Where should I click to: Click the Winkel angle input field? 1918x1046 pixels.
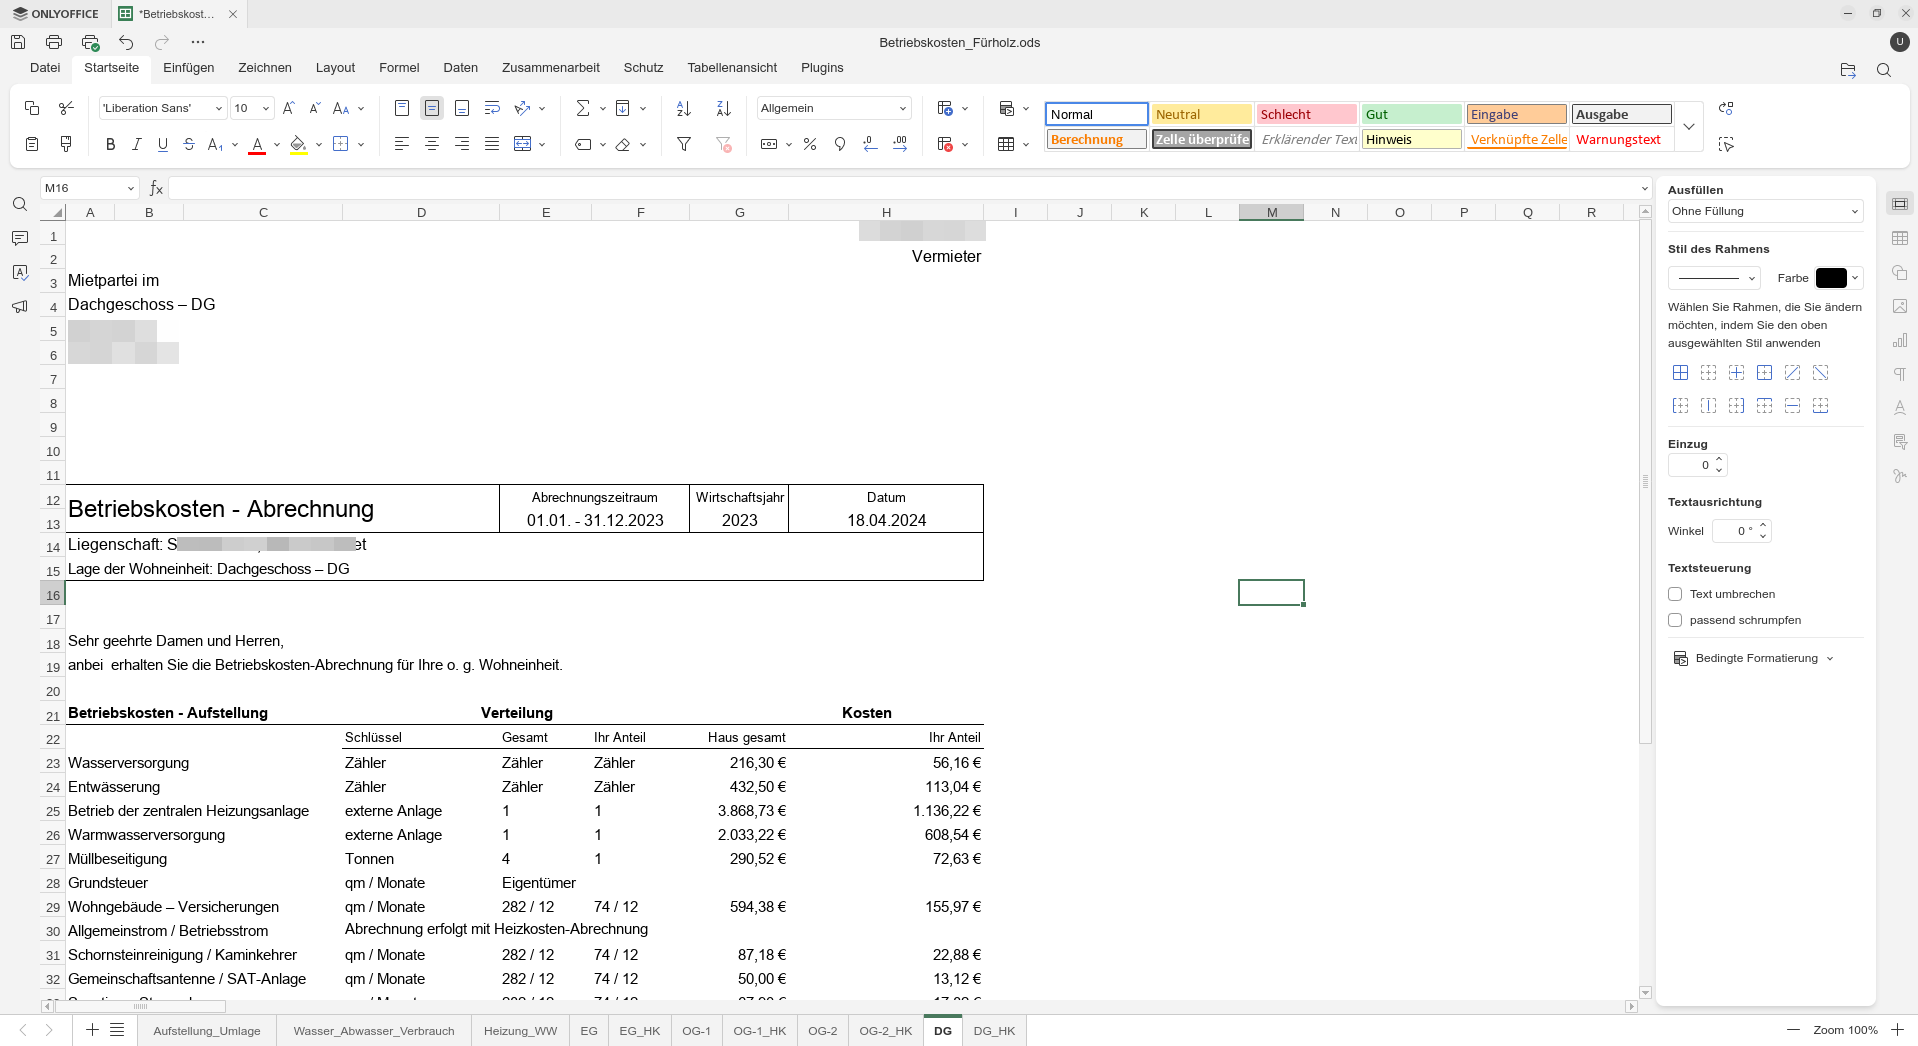pos(1735,531)
